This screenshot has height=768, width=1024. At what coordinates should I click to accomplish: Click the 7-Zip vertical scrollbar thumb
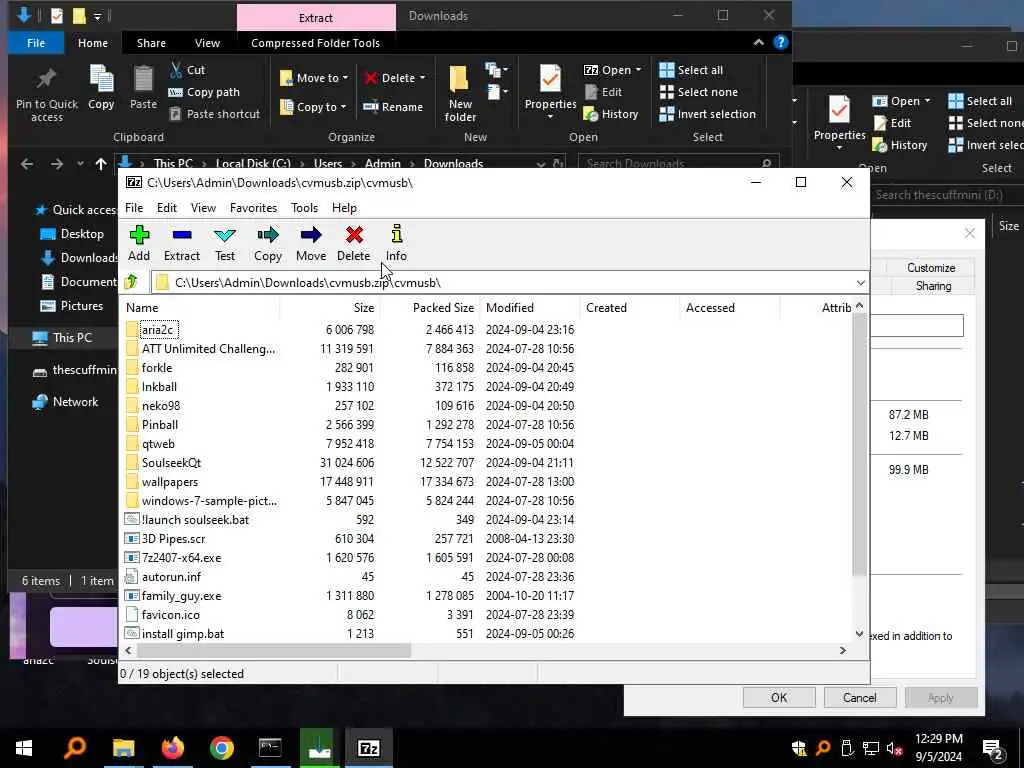[859, 444]
